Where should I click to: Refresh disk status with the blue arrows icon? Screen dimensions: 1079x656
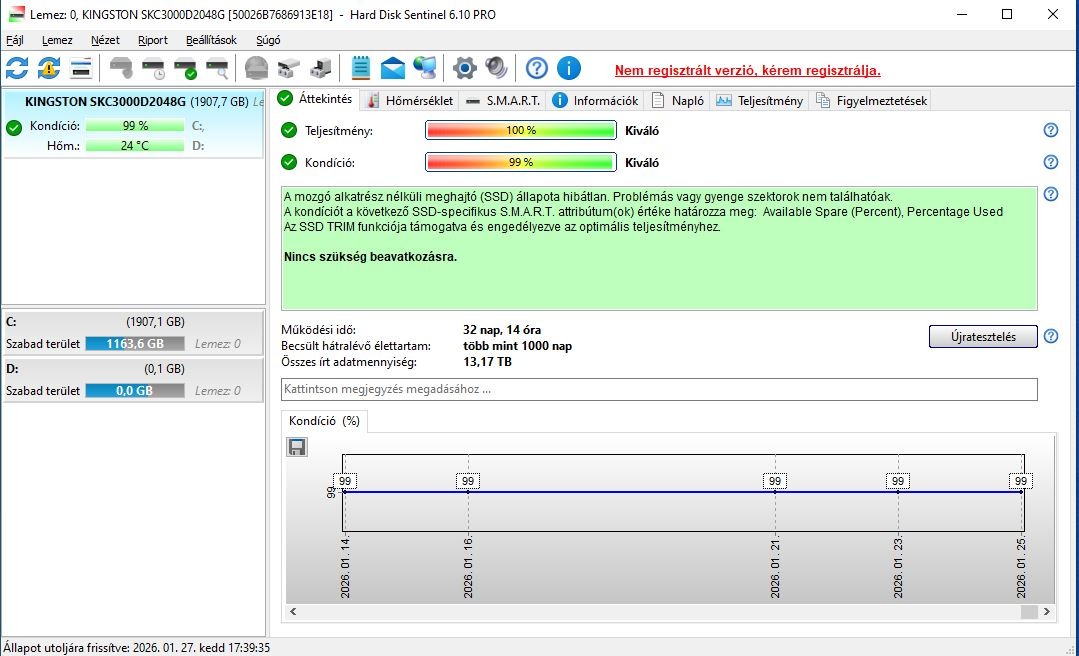(x=17, y=68)
